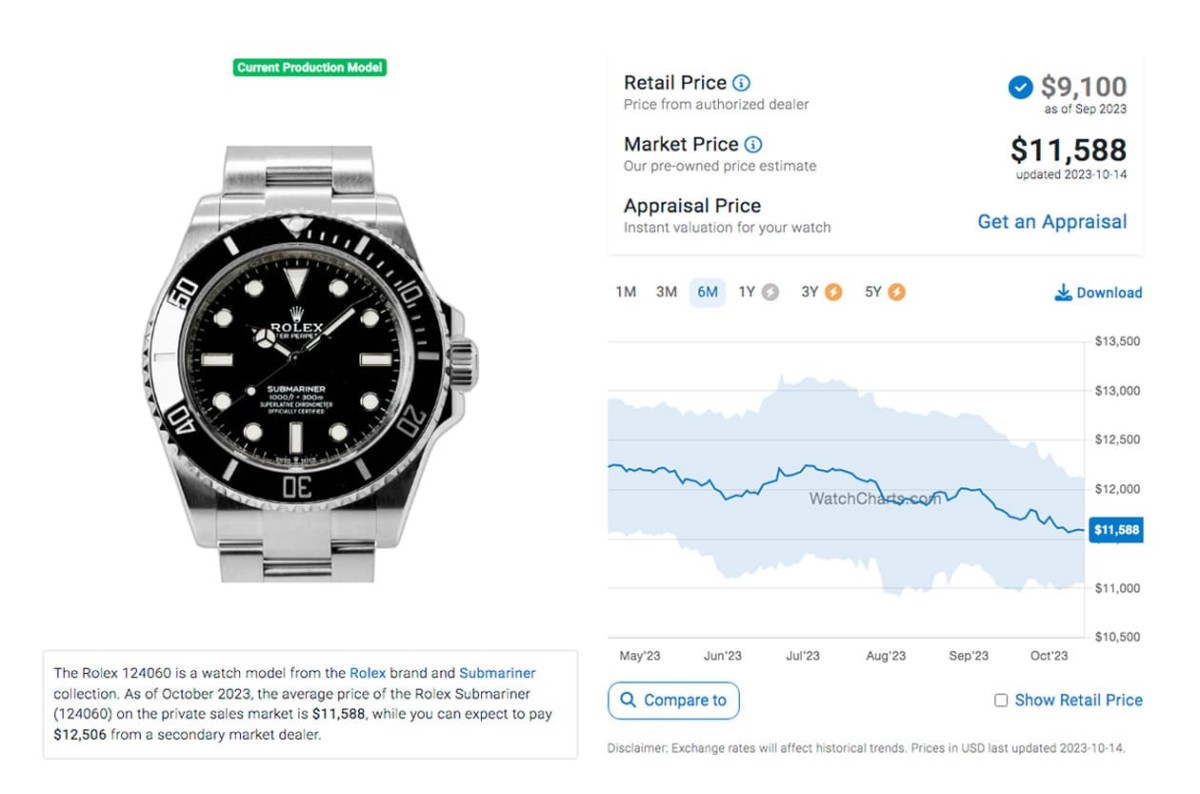Click the Download arrow icon

click(1063, 293)
